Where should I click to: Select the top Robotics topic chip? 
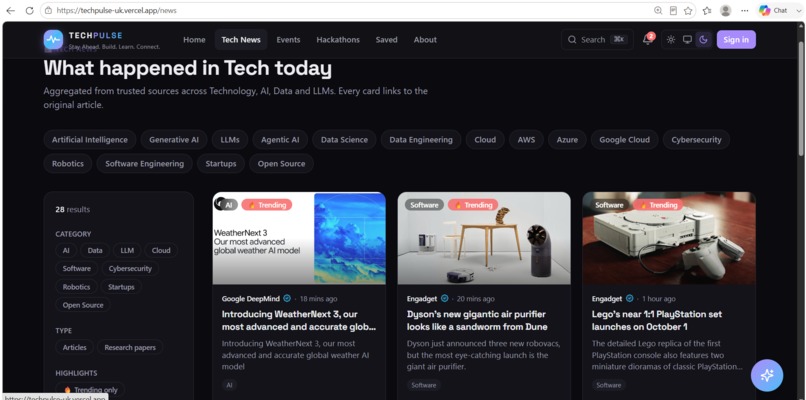coord(68,163)
